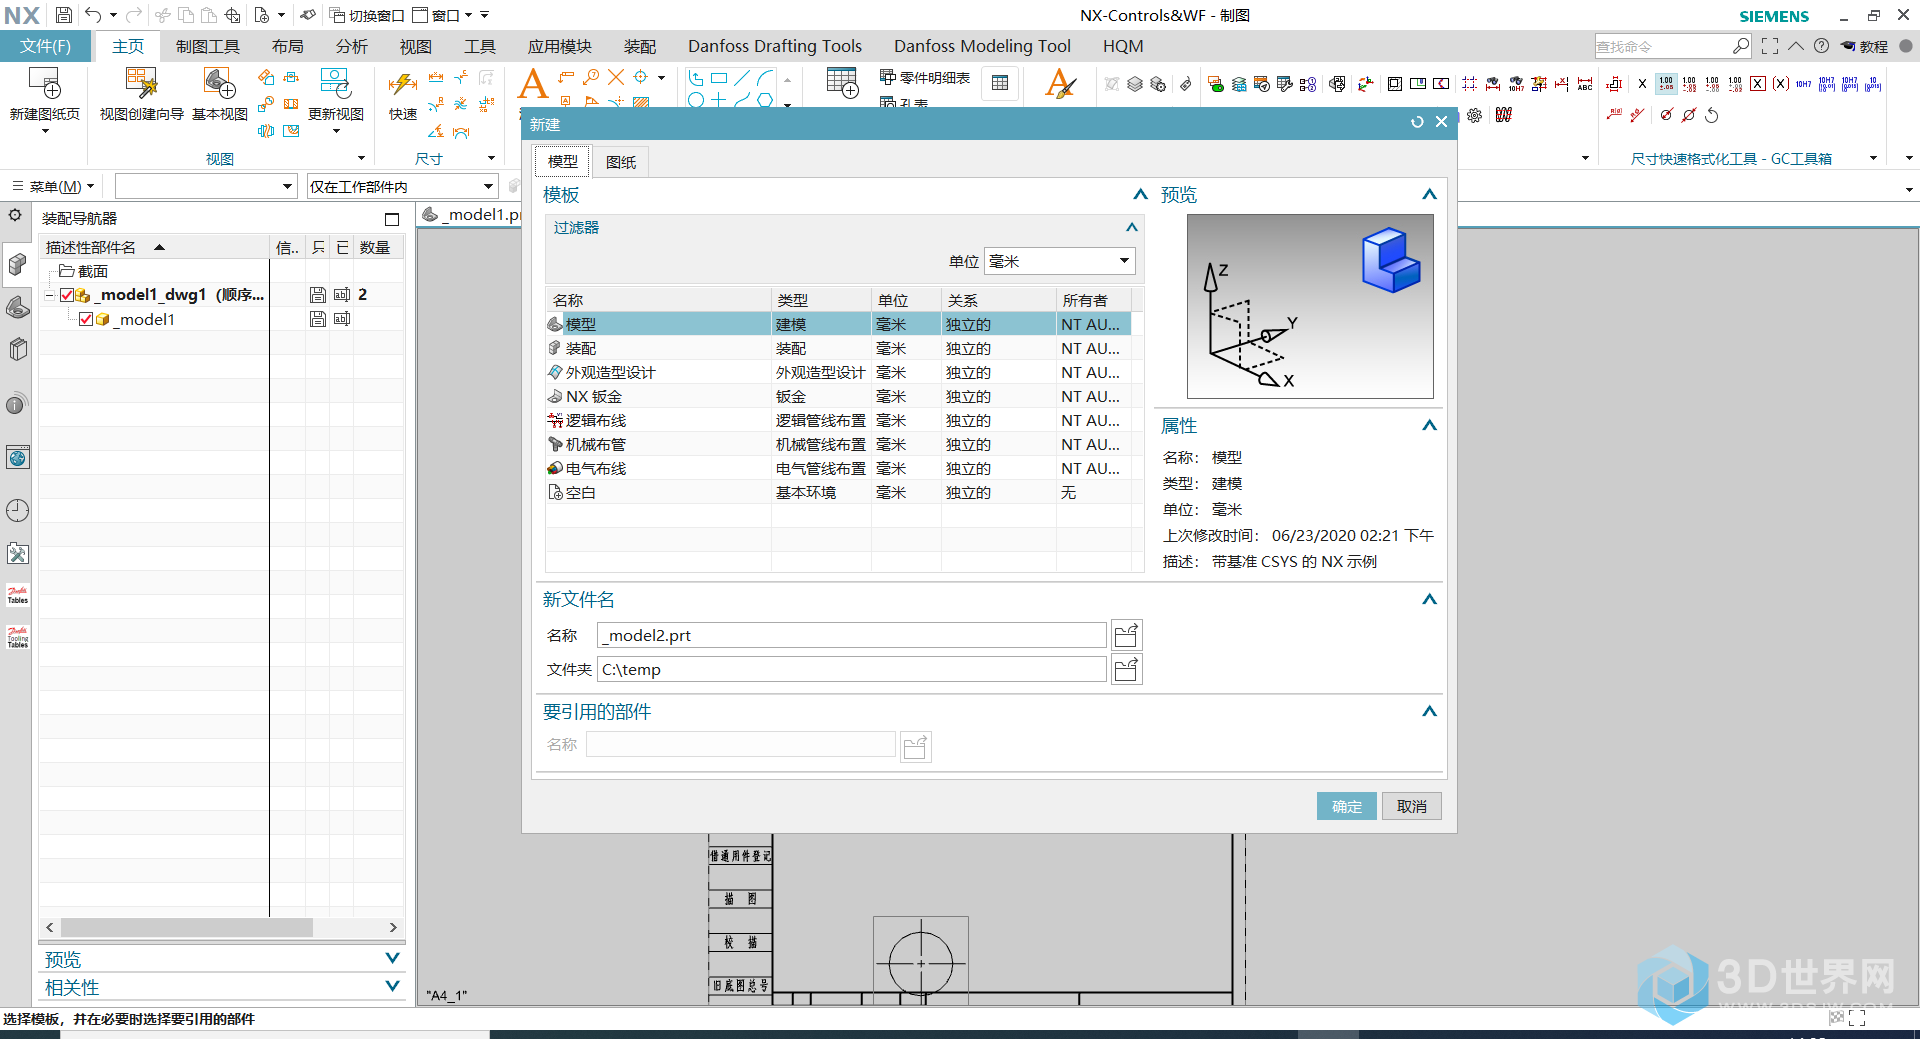This screenshot has height=1039, width=1920.
Task: Open the 单位 (units) dropdown set to 毫米
Action: coord(1059,261)
